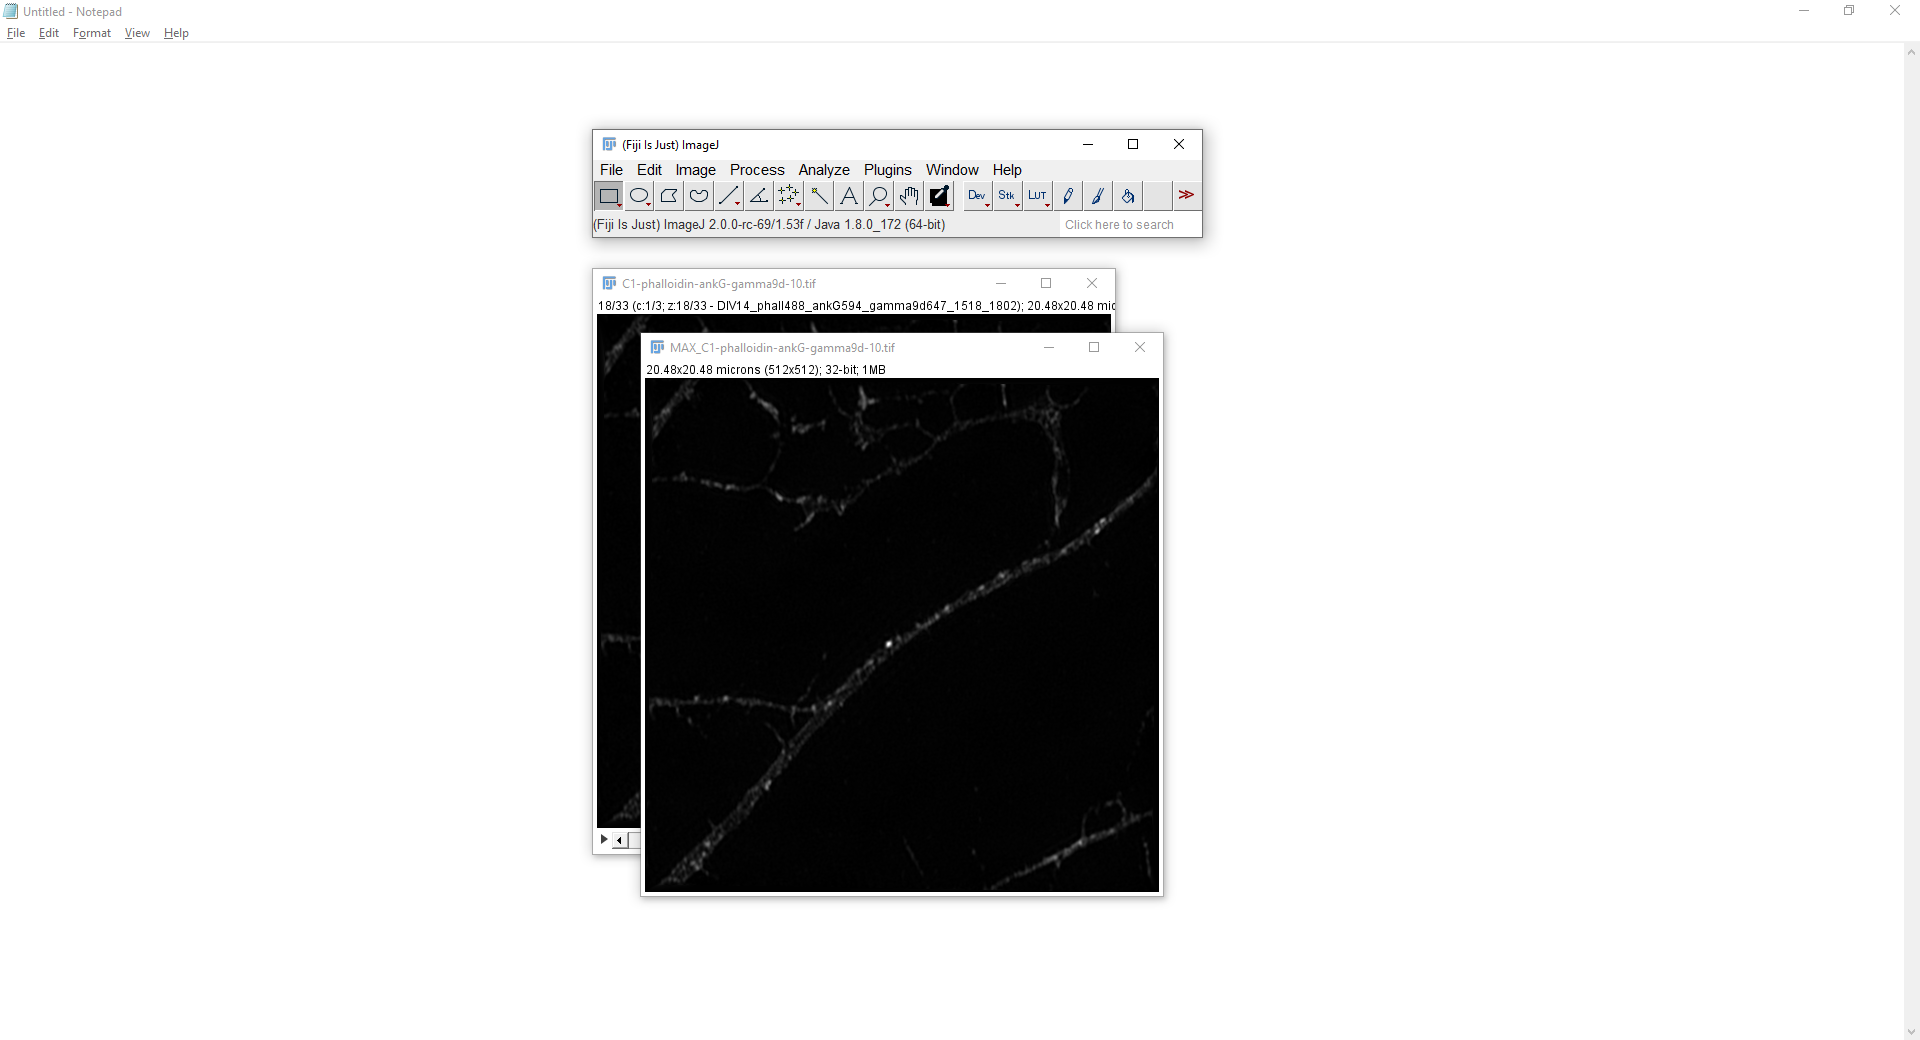This screenshot has height=1040, width=1920.
Task: Click the Notepad app icon in title bar
Action: coord(11,12)
